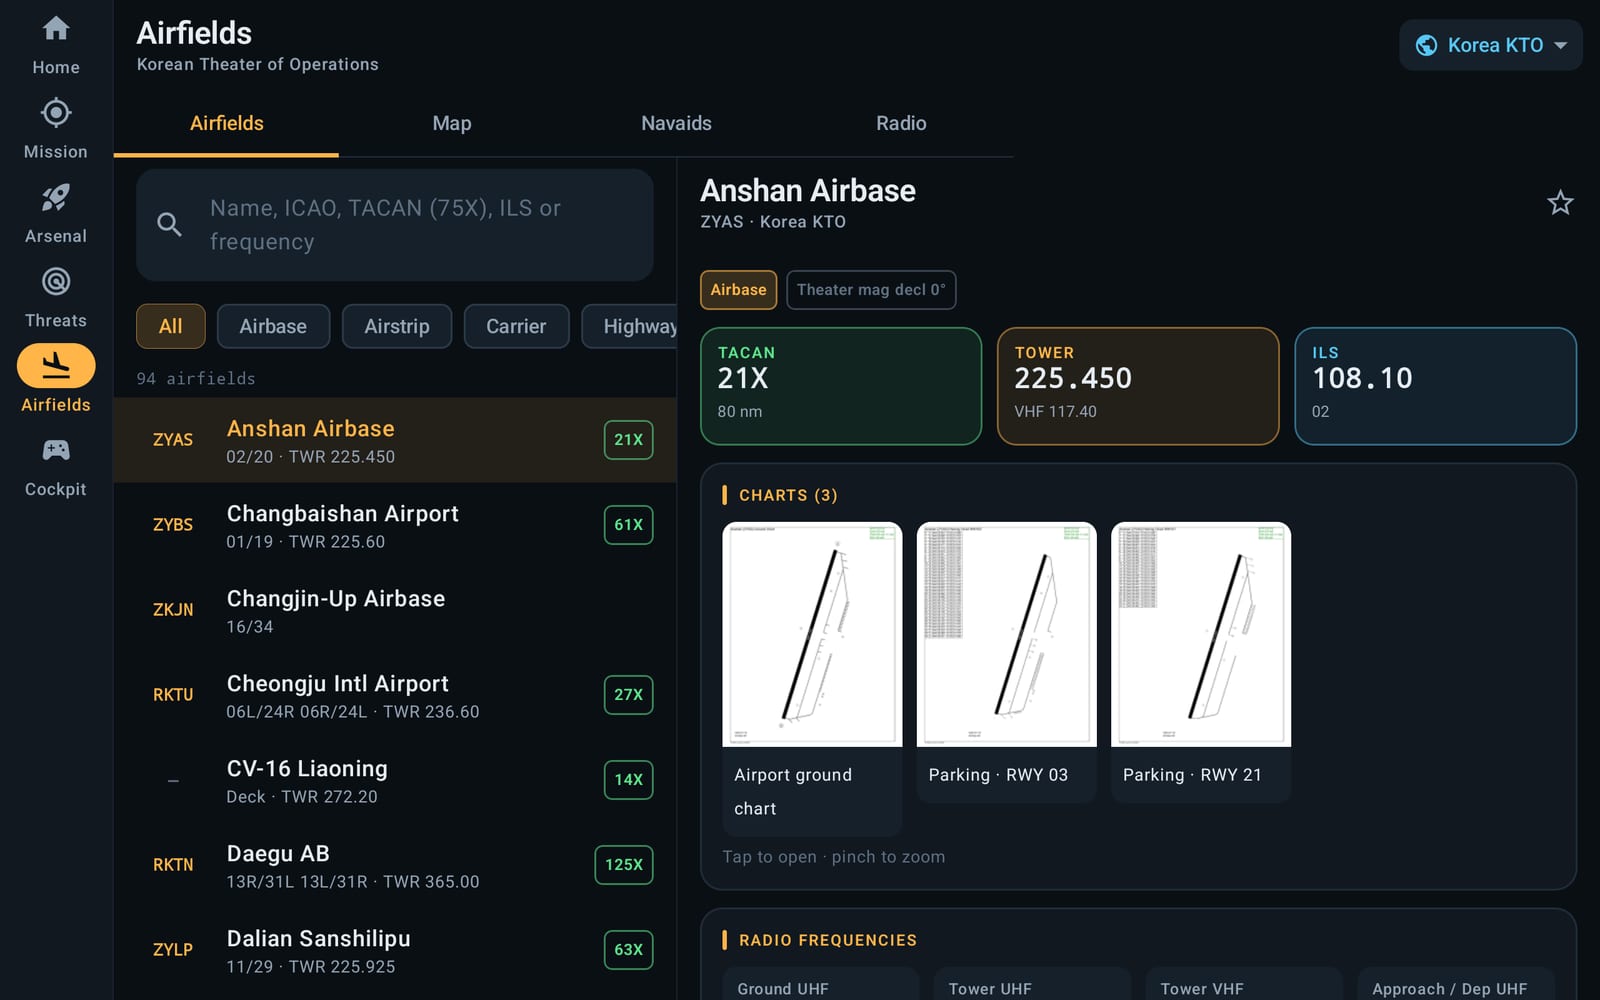Toggle the Carrier filter chip
Viewport: 1600px width, 1000px height.
pyautogui.click(x=516, y=326)
